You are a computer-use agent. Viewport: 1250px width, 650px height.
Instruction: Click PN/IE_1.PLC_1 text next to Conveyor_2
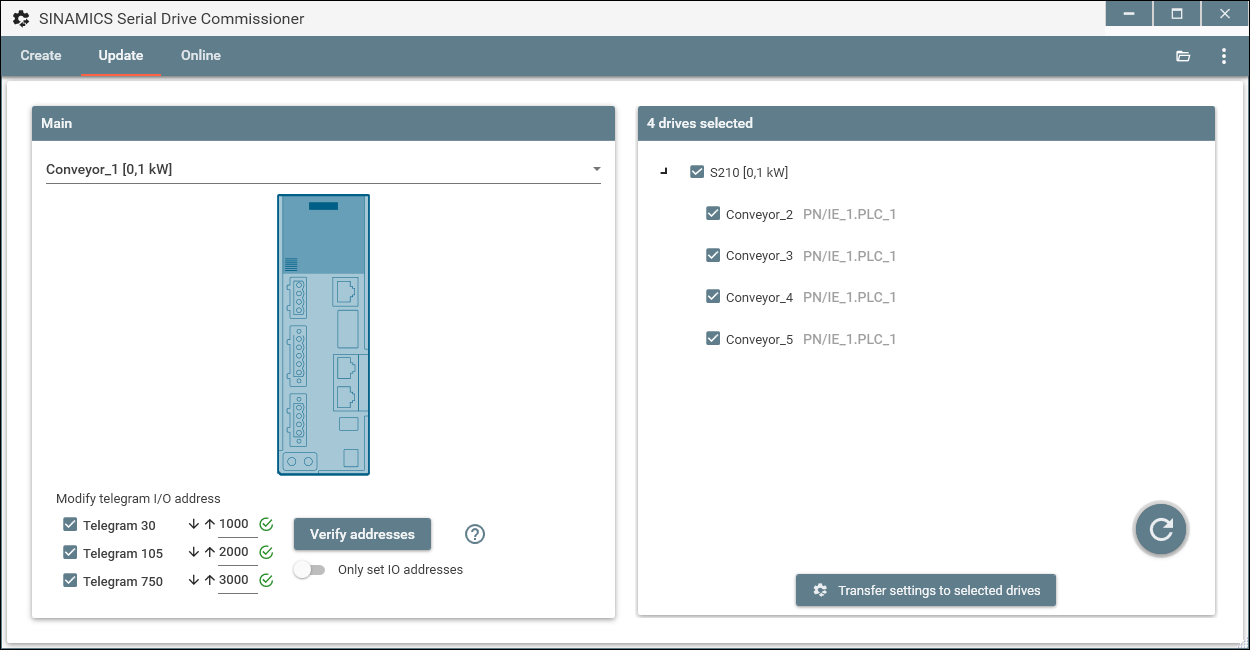[850, 214]
